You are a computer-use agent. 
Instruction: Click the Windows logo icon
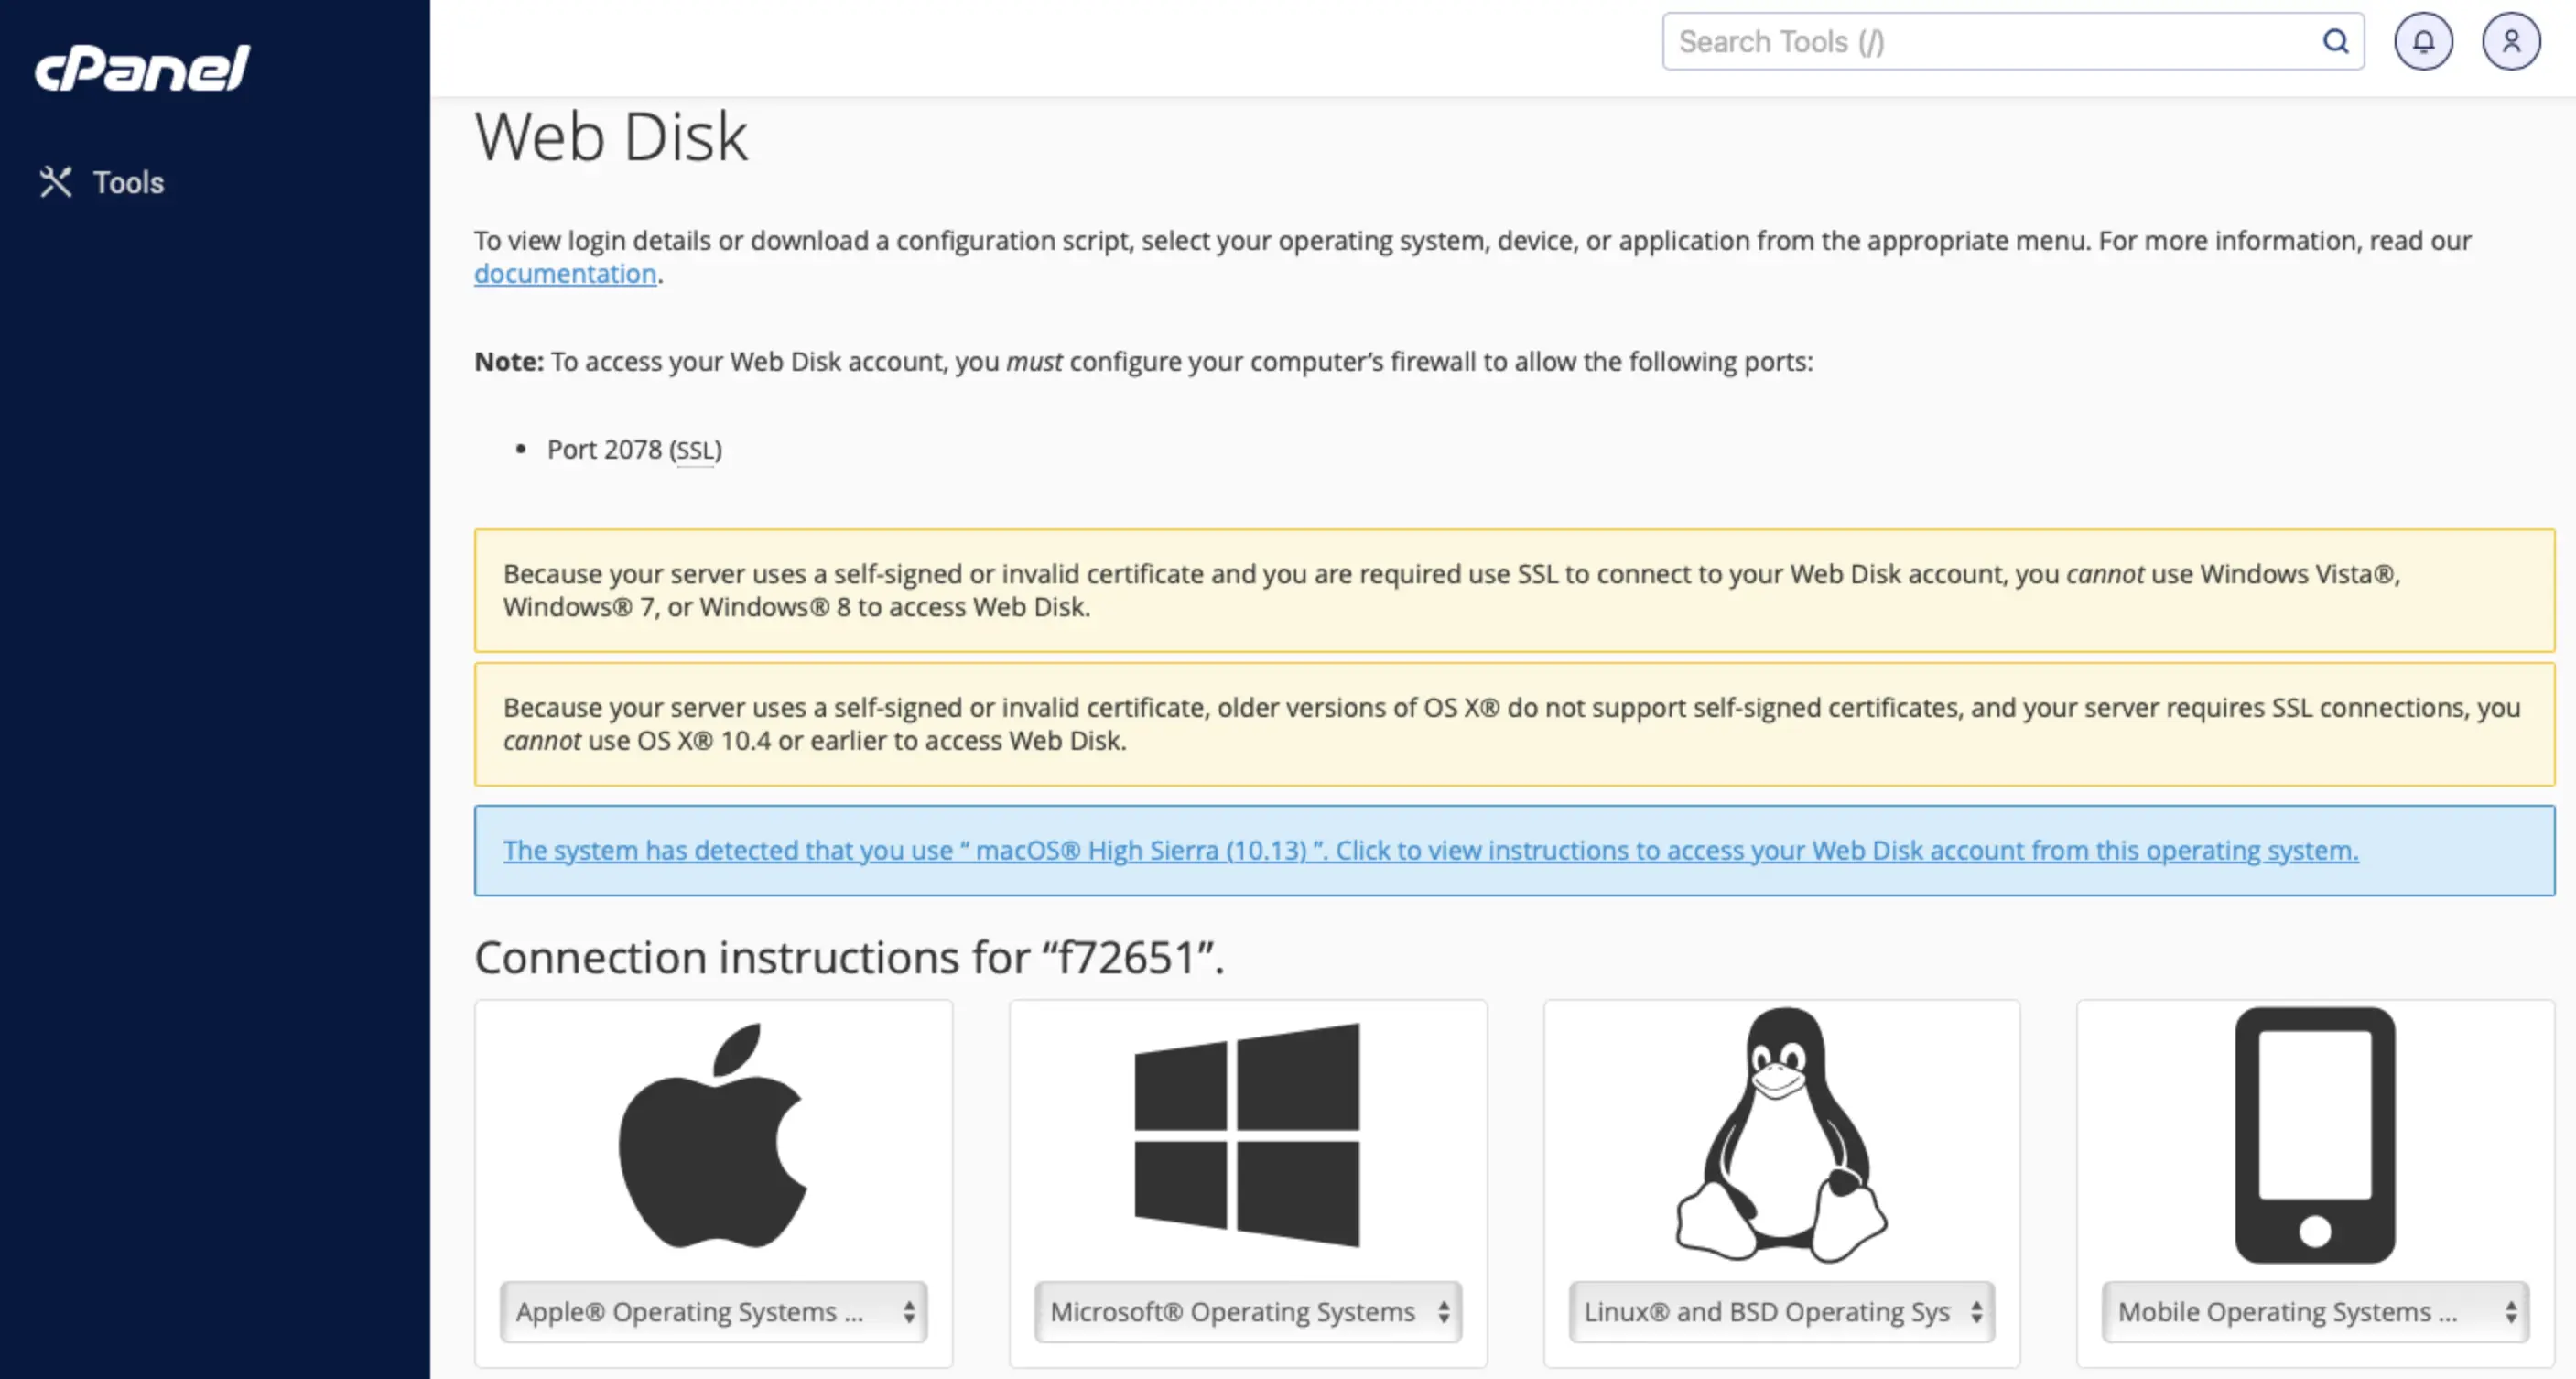(1247, 1135)
